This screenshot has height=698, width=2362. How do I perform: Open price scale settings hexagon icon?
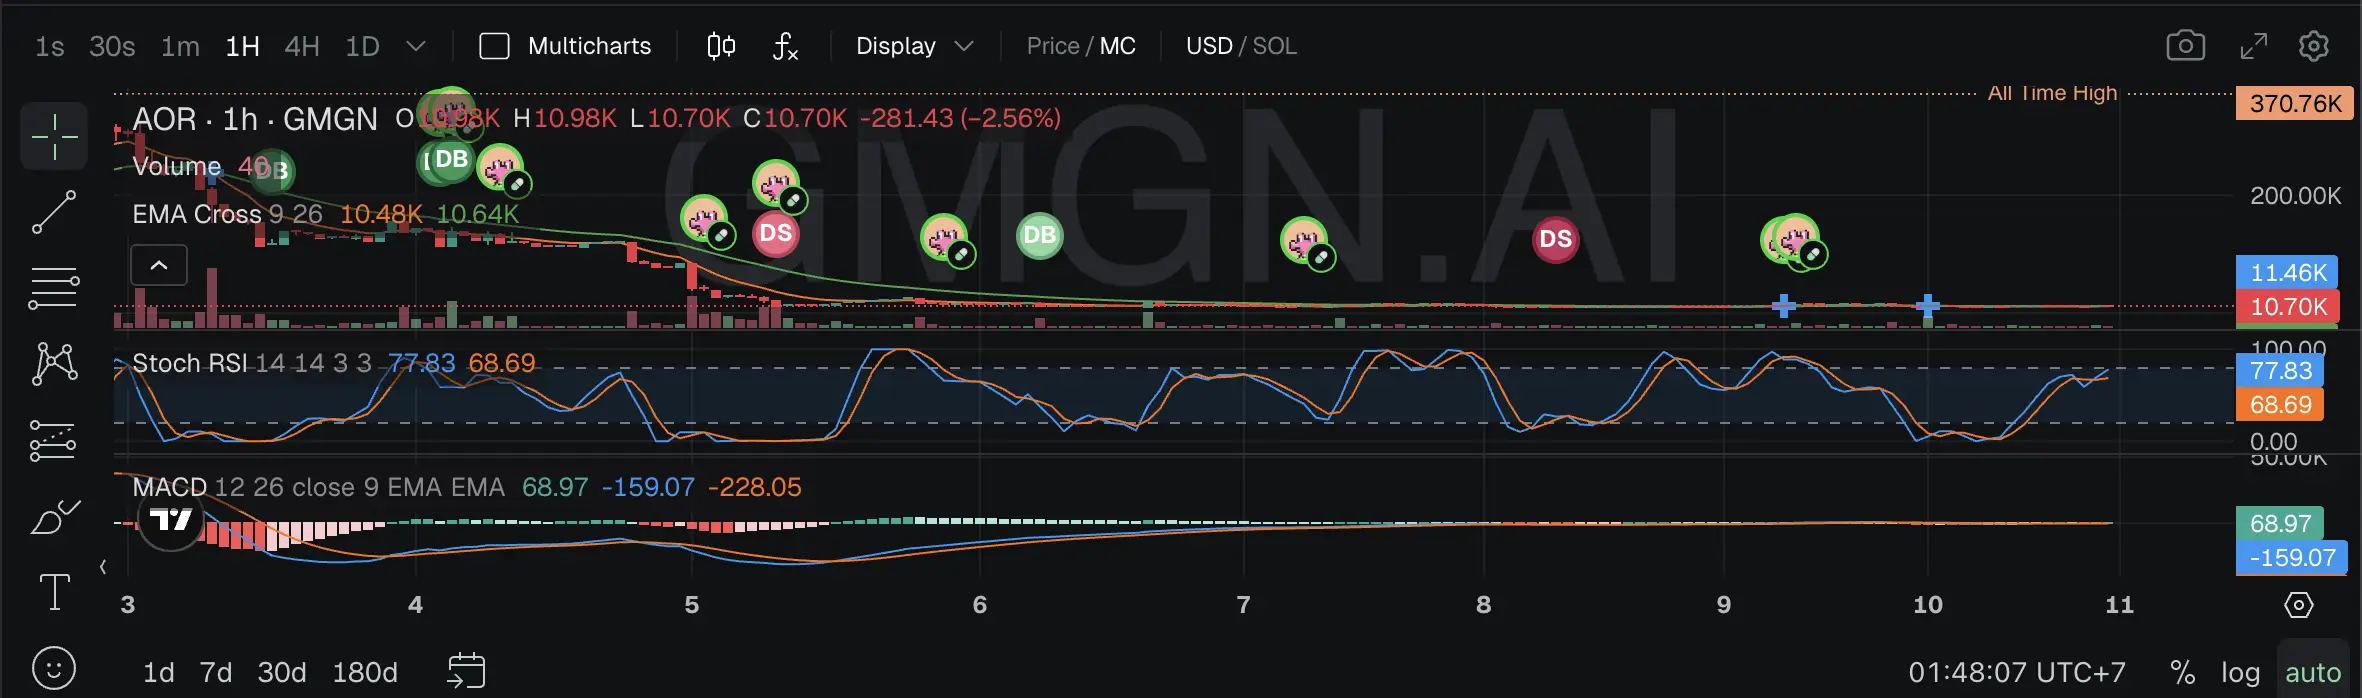[x=2299, y=605]
